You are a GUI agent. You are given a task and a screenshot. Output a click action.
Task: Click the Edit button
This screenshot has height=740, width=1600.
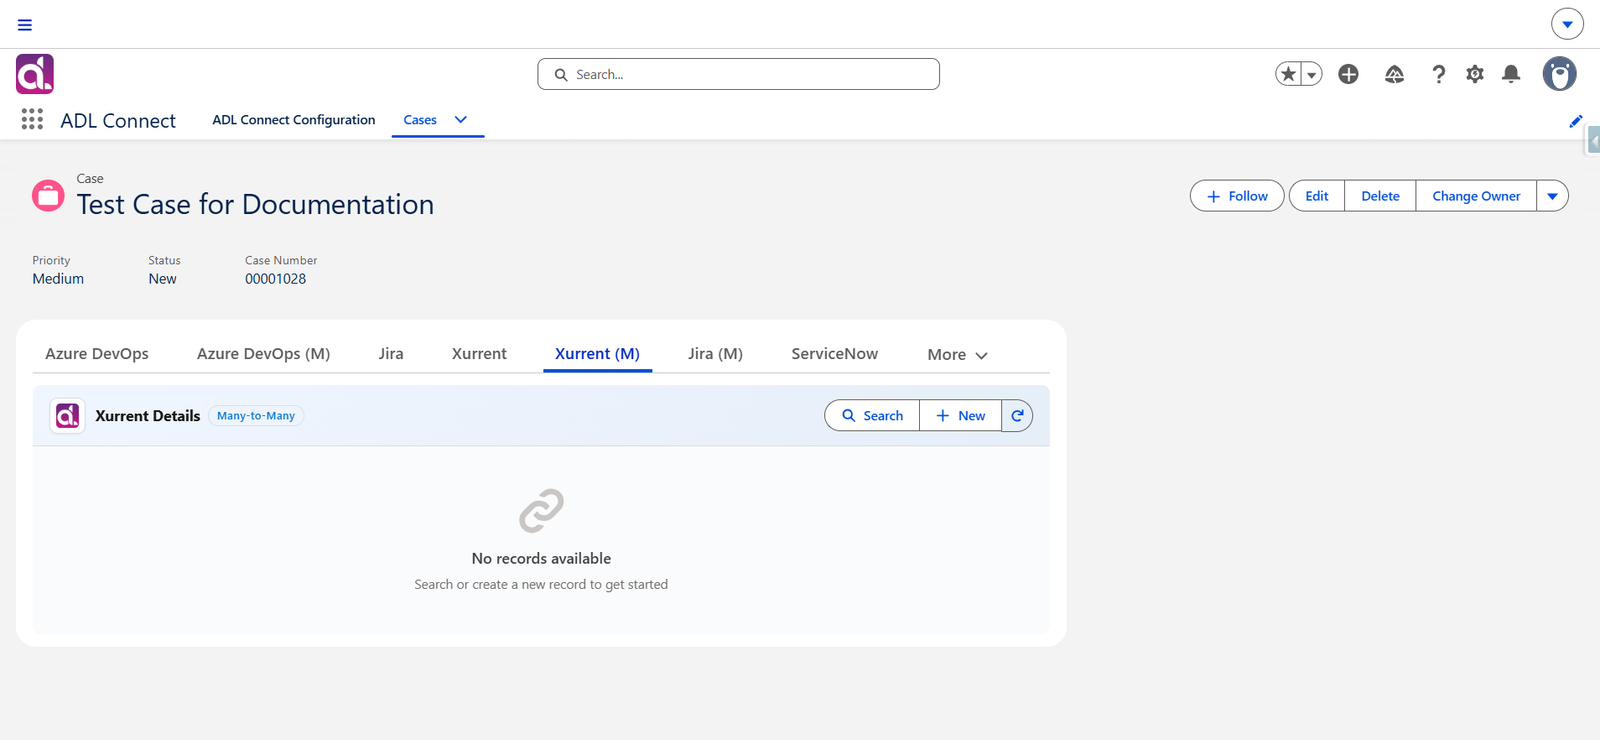pos(1317,196)
